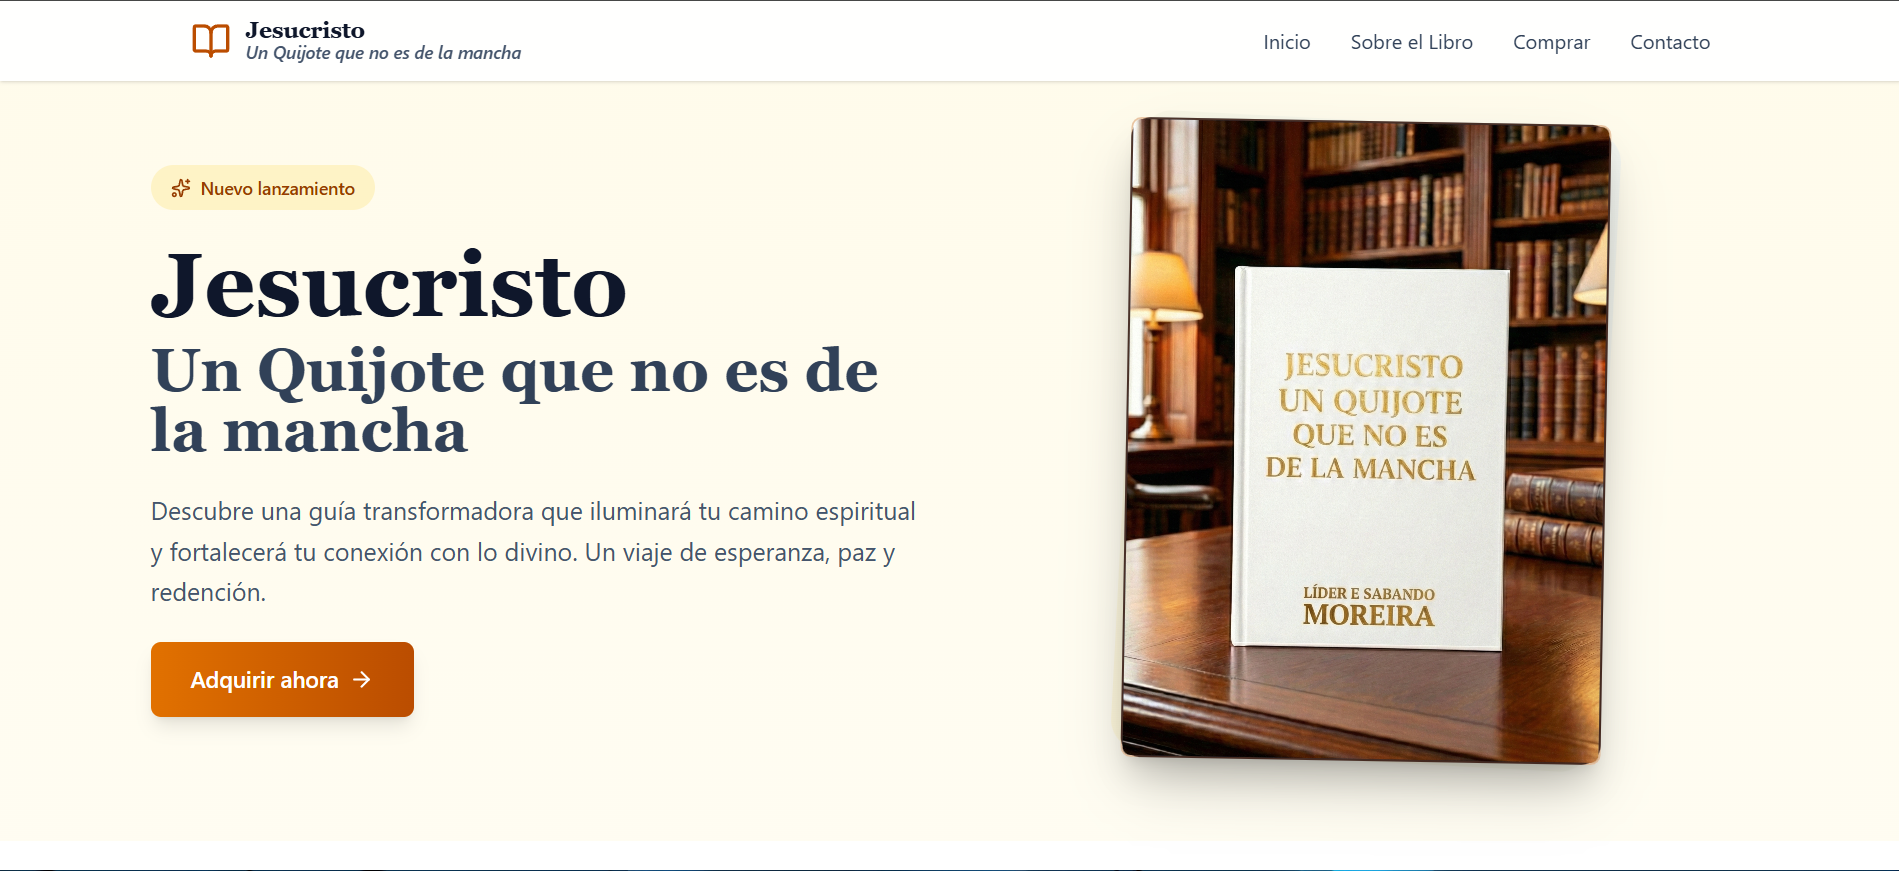The height and width of the screenshot is (871, 1899).
Task: Click the Nuevo lanzamiento badge label
Action: point(277,188)
